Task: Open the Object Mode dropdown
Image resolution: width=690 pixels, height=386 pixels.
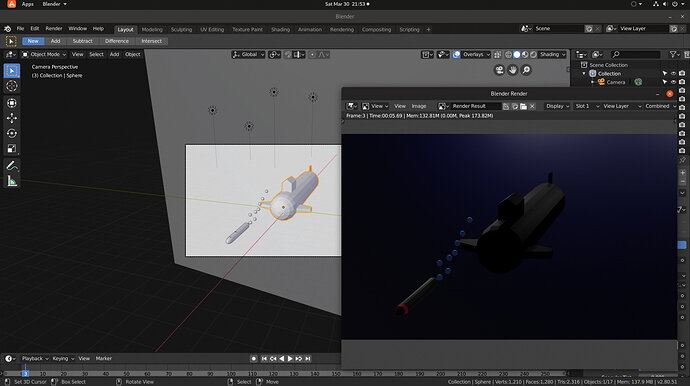Action: (x=44, y=55)
